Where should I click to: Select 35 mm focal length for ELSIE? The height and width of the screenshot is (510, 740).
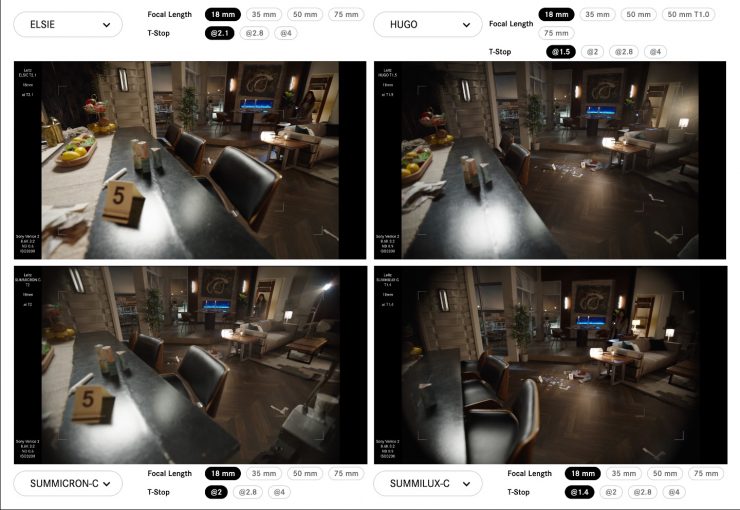[263, 15]
